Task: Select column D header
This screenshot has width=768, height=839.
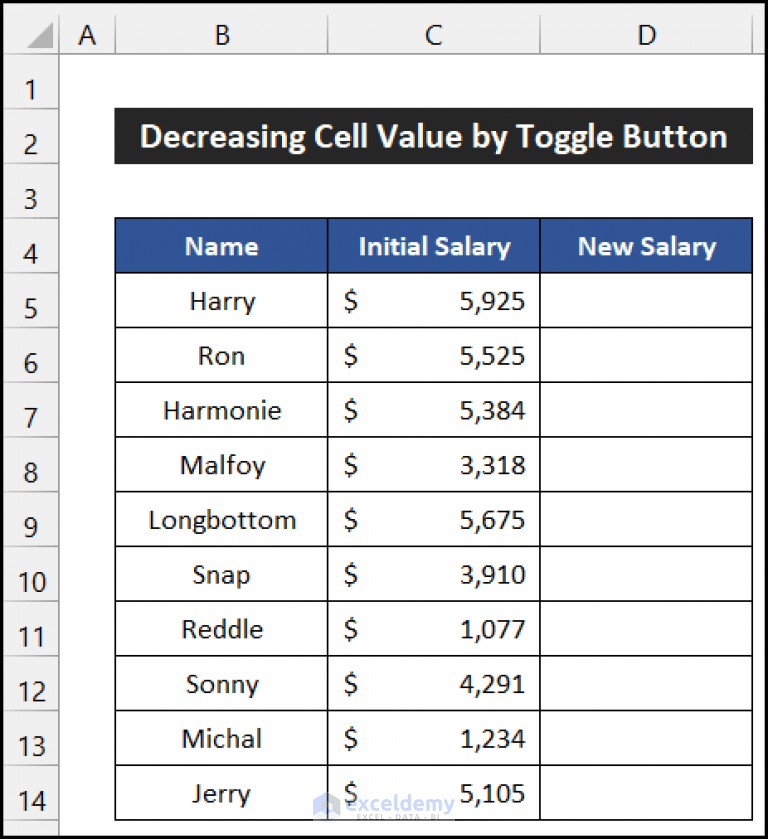Action: 646,34
